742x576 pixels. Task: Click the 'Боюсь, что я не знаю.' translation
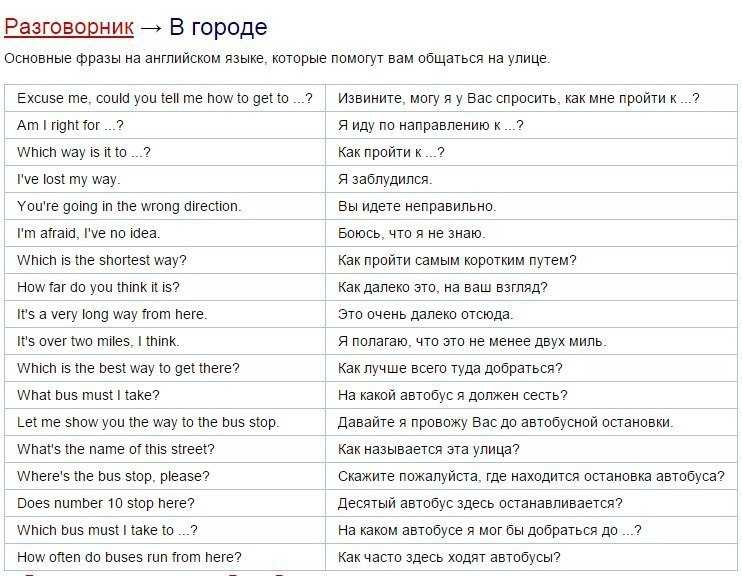pos(411,233)
